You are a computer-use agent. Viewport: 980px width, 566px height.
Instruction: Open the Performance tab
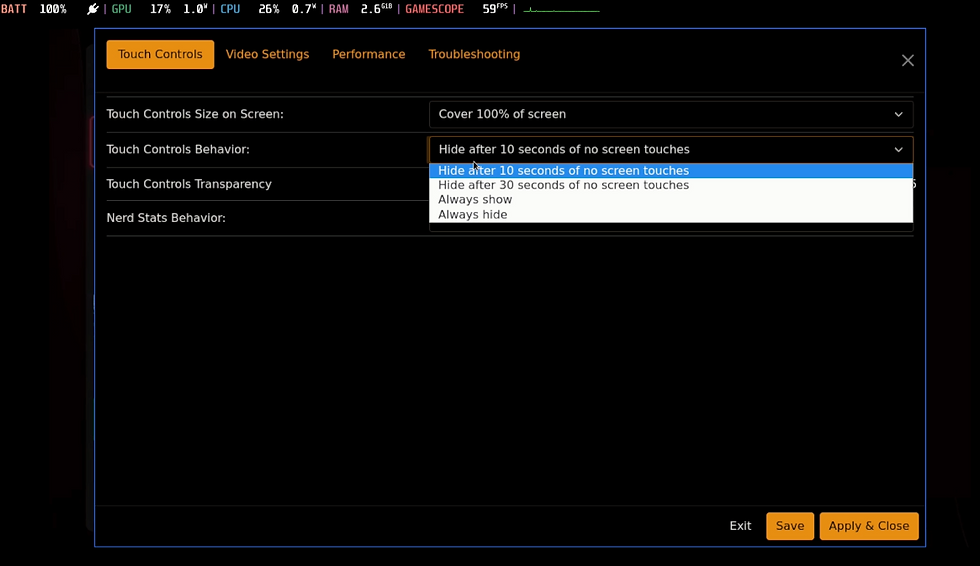(x=369, y=54)
